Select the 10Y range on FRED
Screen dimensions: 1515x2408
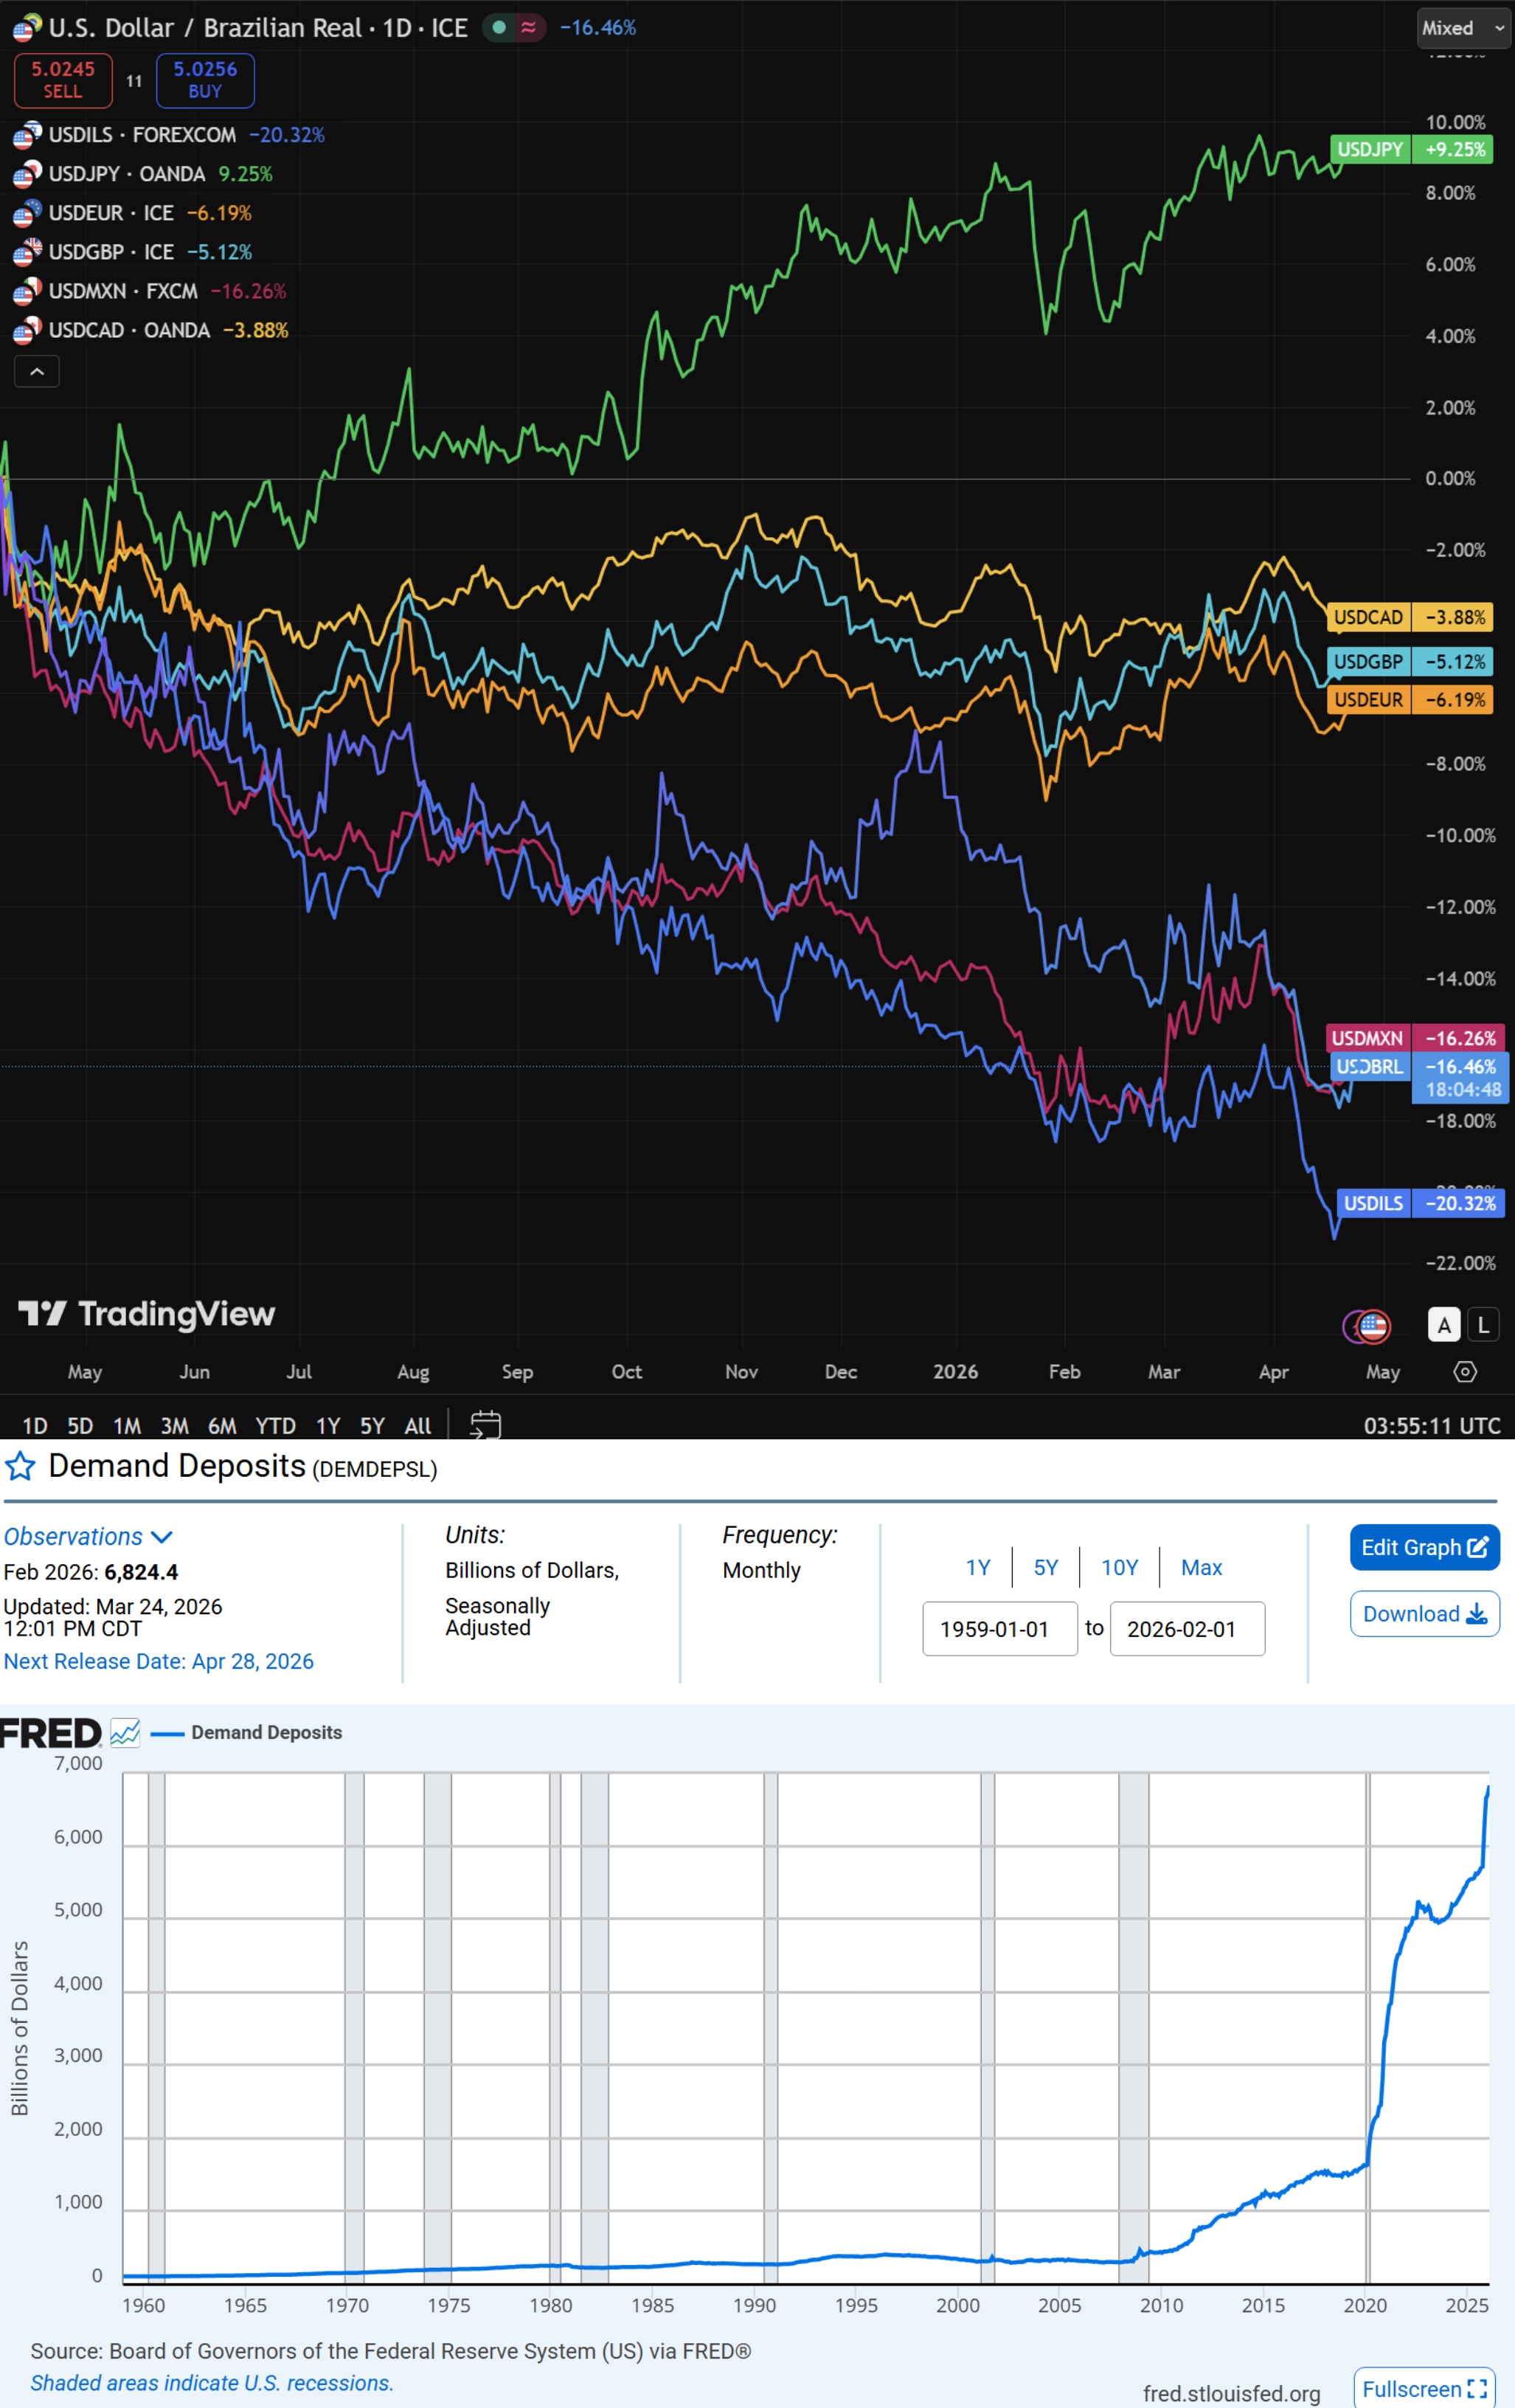(1119, 1567)
